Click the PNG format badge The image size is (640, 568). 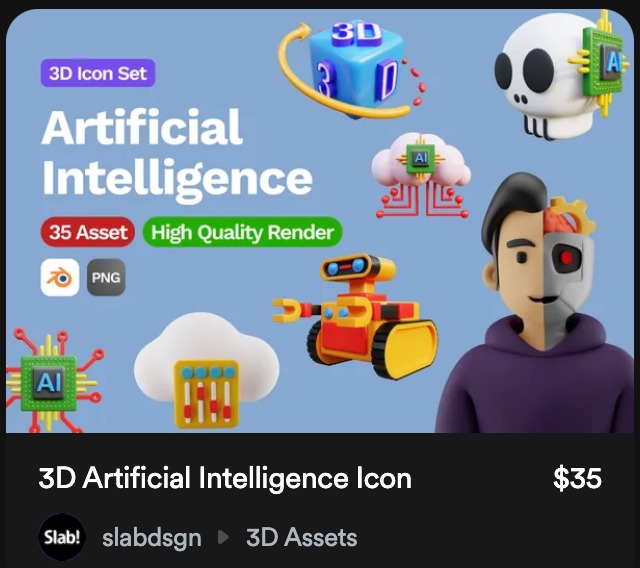106,277
